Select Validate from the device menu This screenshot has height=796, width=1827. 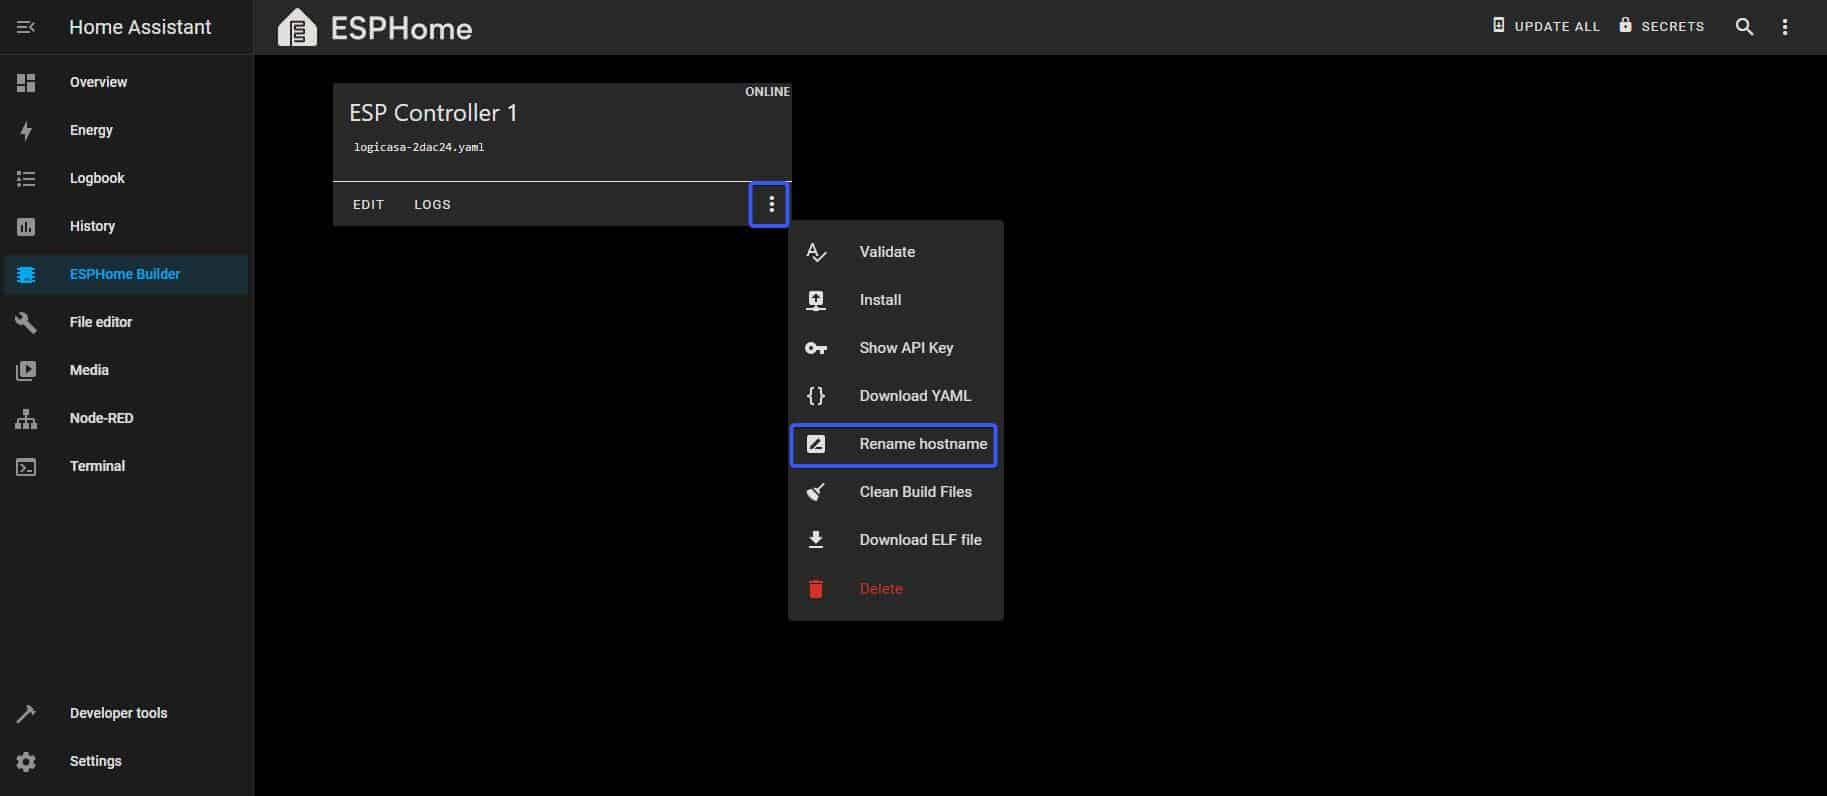[886, 252]
